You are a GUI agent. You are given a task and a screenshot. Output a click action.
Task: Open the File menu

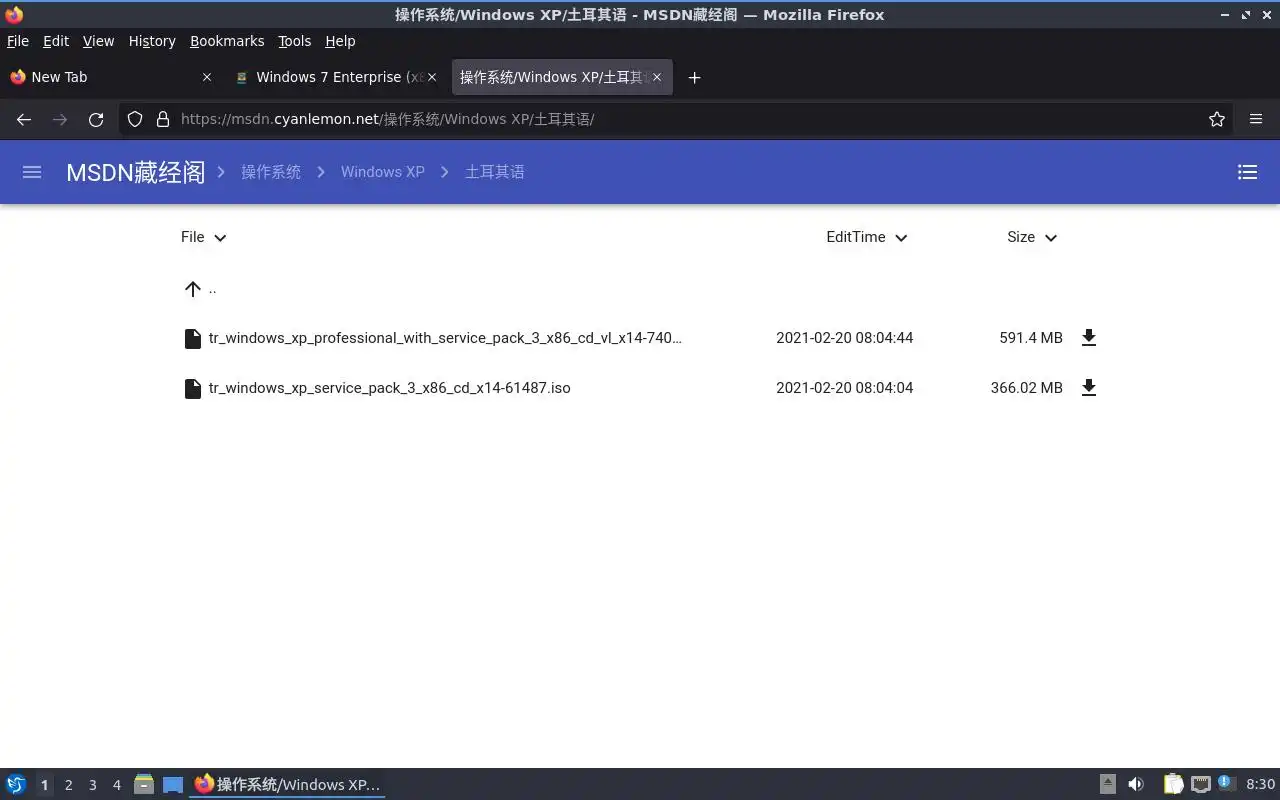pos(18,41)
